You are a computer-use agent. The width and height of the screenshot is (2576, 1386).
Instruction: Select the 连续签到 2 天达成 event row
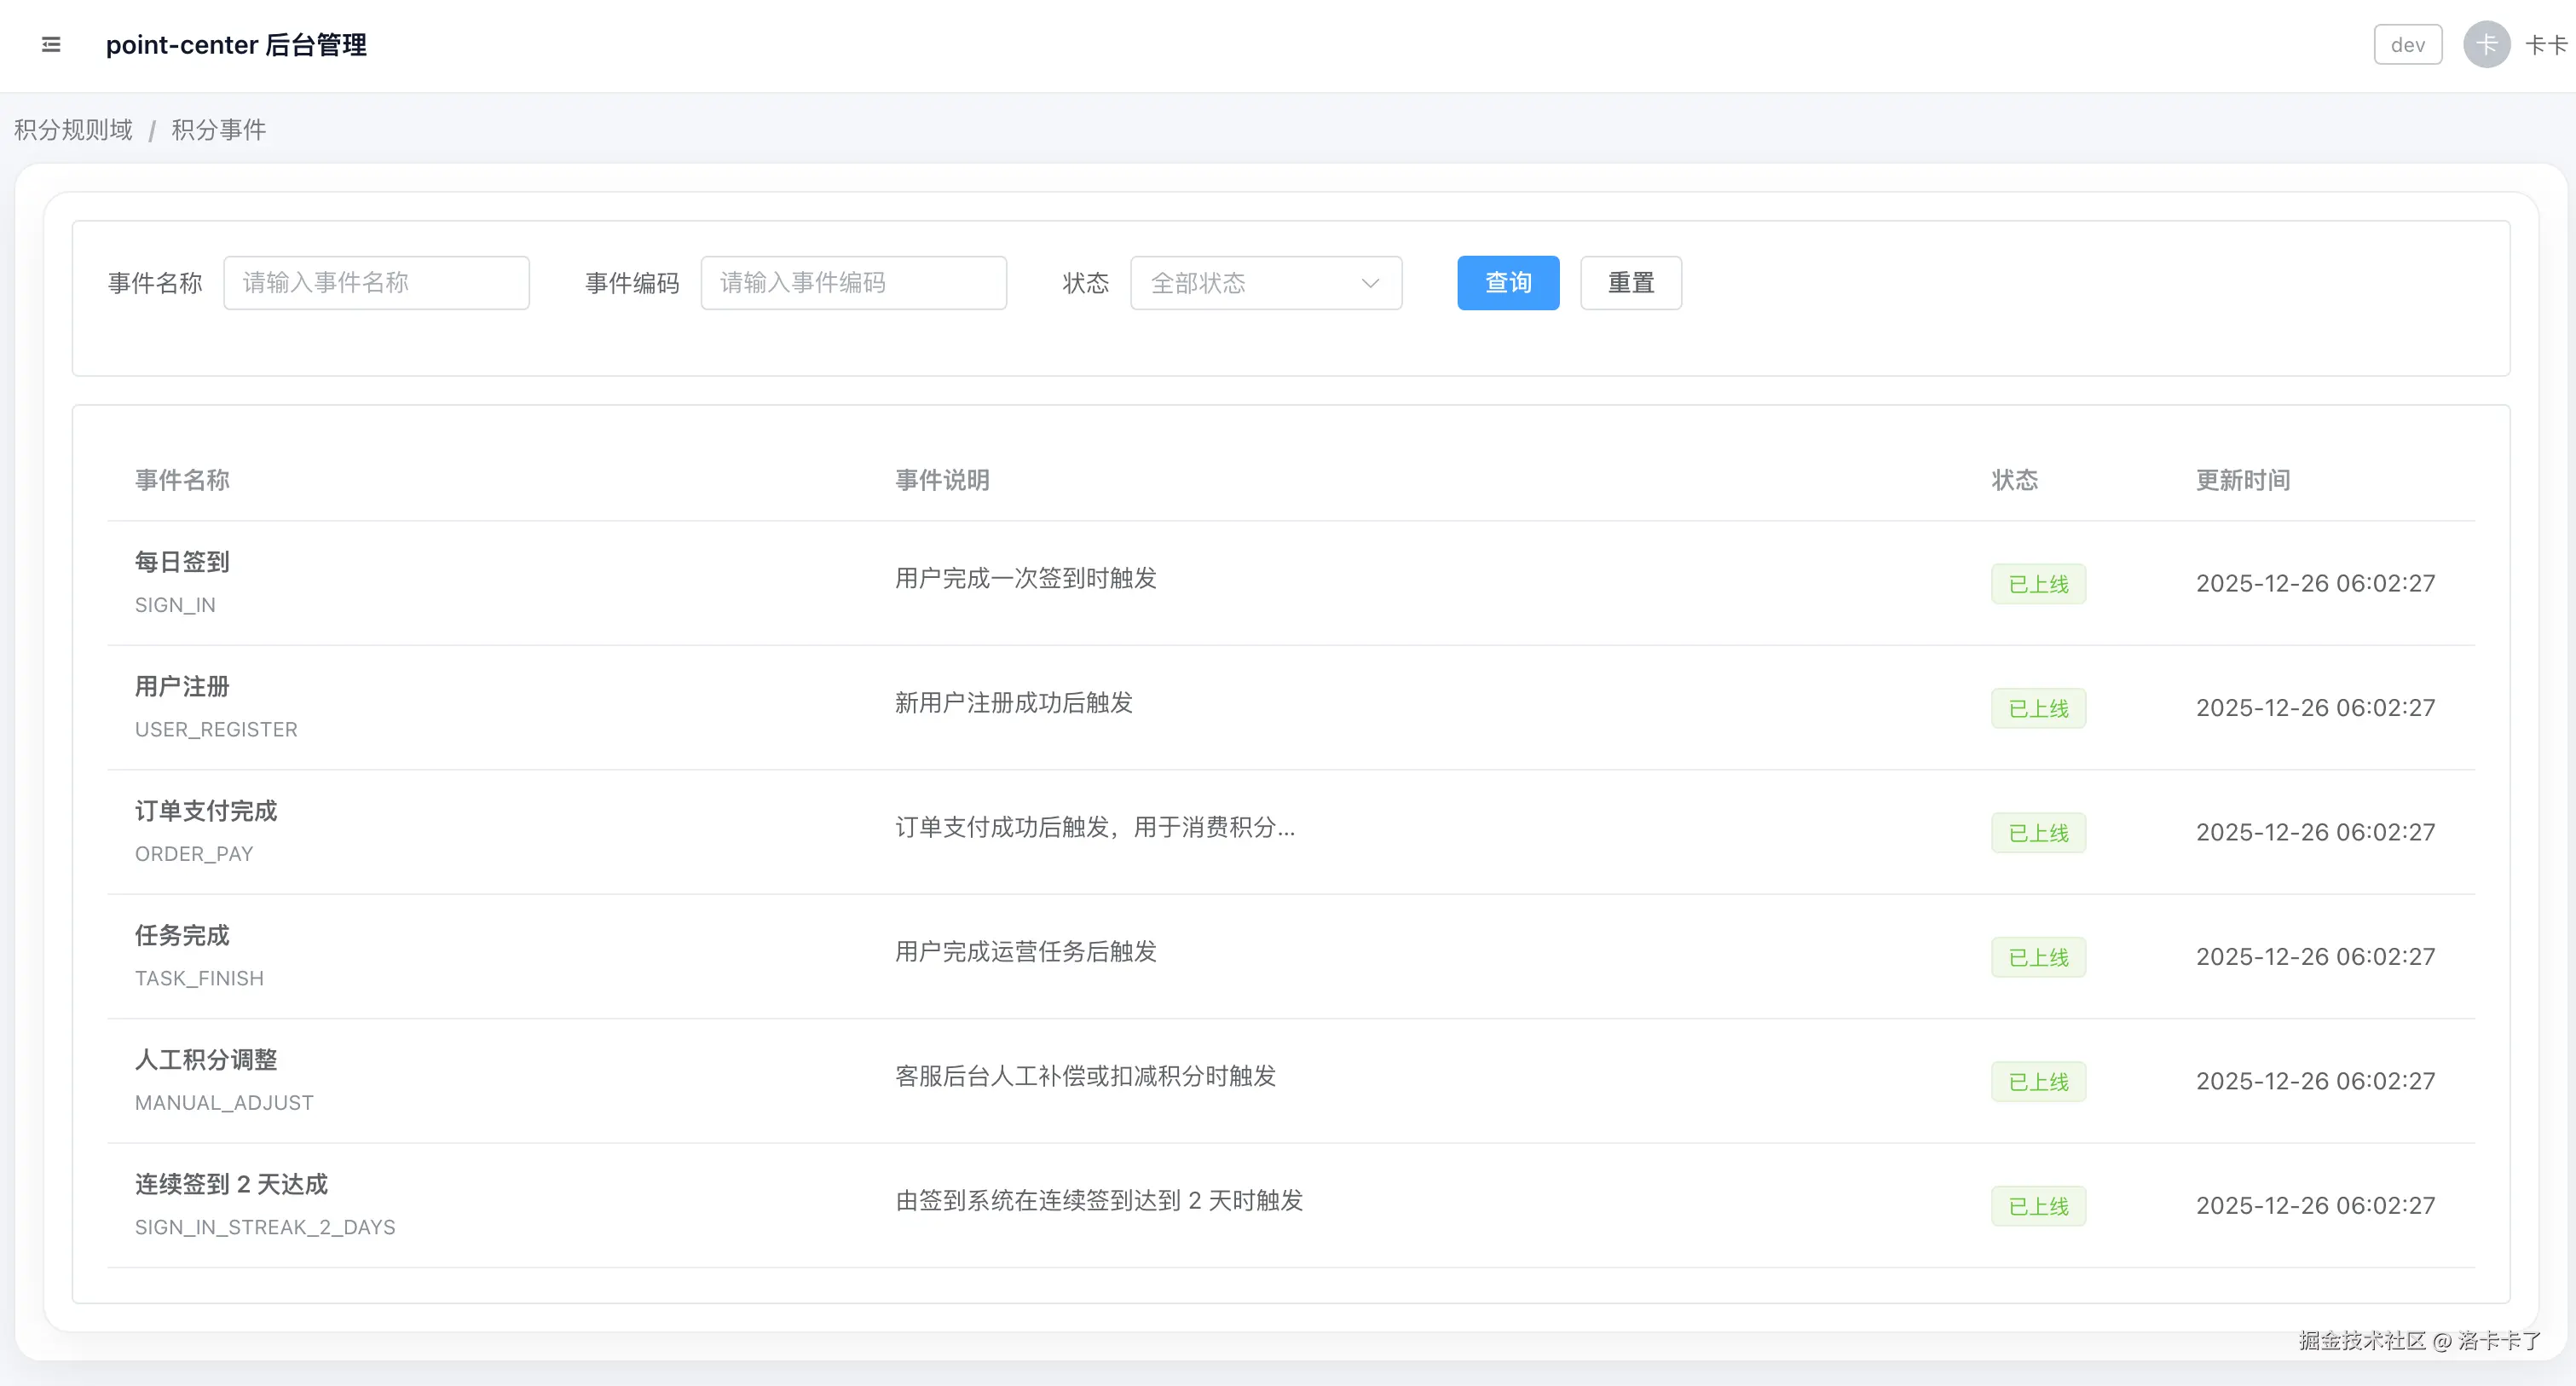tap(231, 1185)
